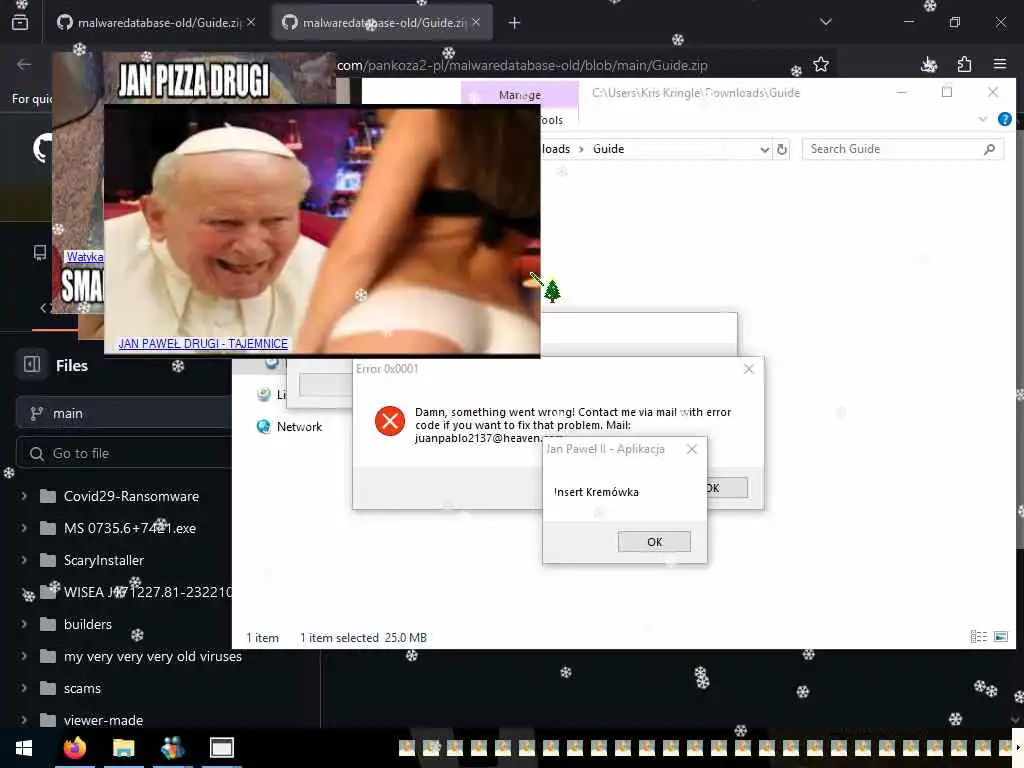
Task: Open the main branch selector
Action: [124, 413]
